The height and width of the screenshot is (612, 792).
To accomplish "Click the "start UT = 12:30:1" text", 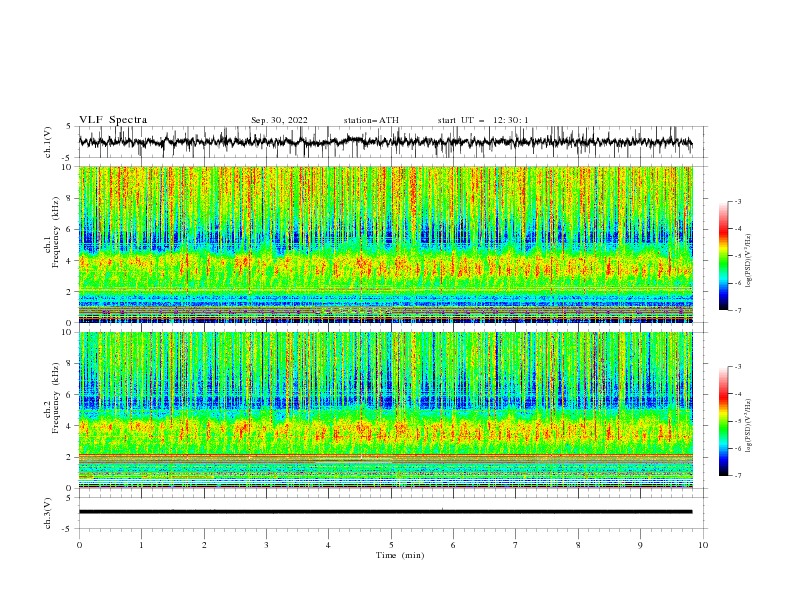I will point(483,120).
